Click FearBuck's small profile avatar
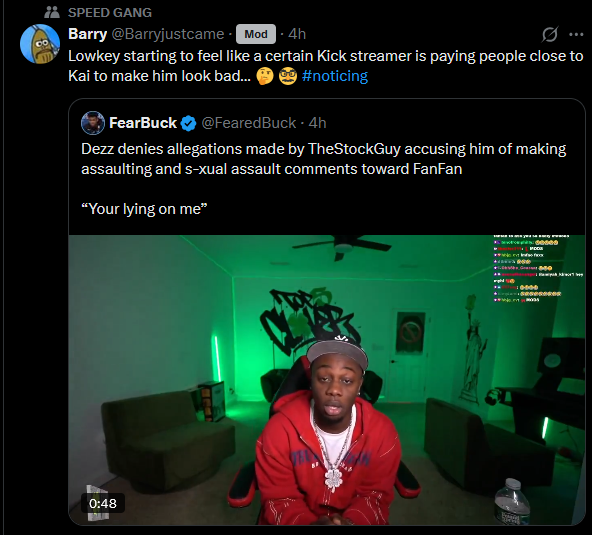 coord(93,123)
